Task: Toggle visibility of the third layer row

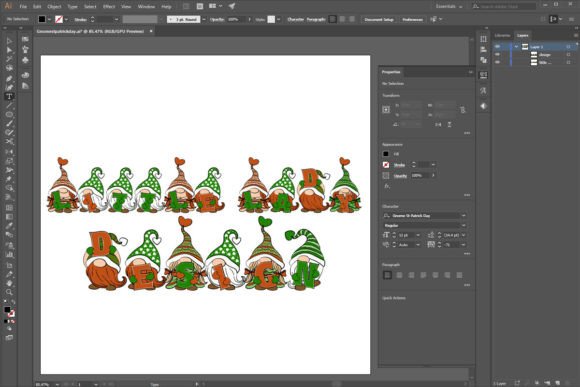Action: click(498, 63)
